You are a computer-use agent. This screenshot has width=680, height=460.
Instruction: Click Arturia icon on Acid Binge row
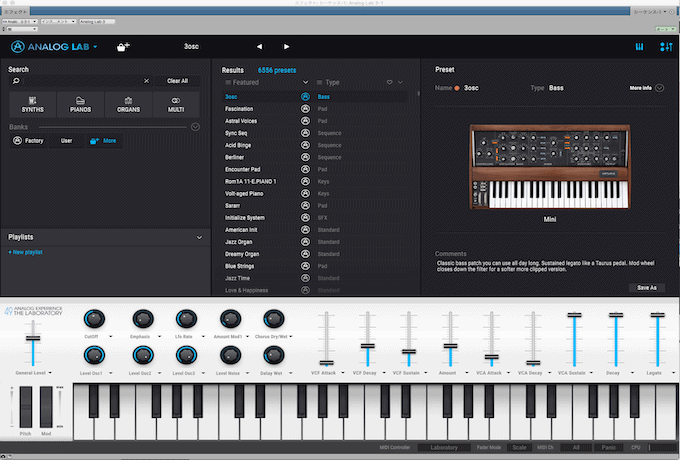pyautogui.click(x=305, y=145)
